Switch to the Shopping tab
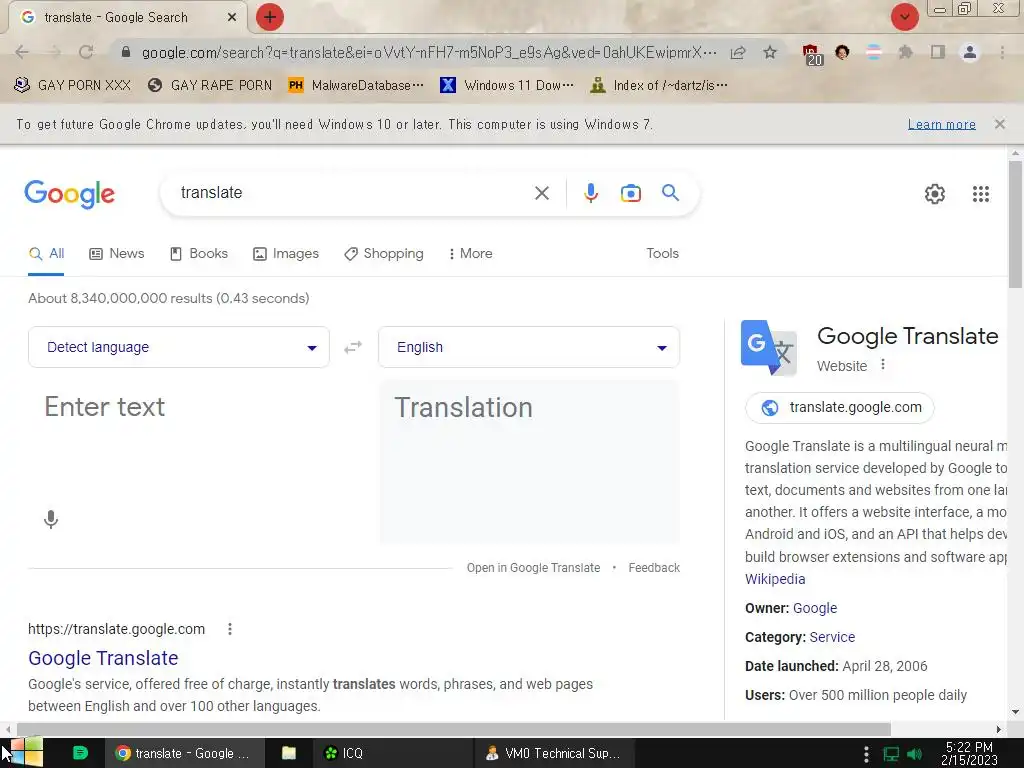1024x768 pixels. (x=384, y=253)
